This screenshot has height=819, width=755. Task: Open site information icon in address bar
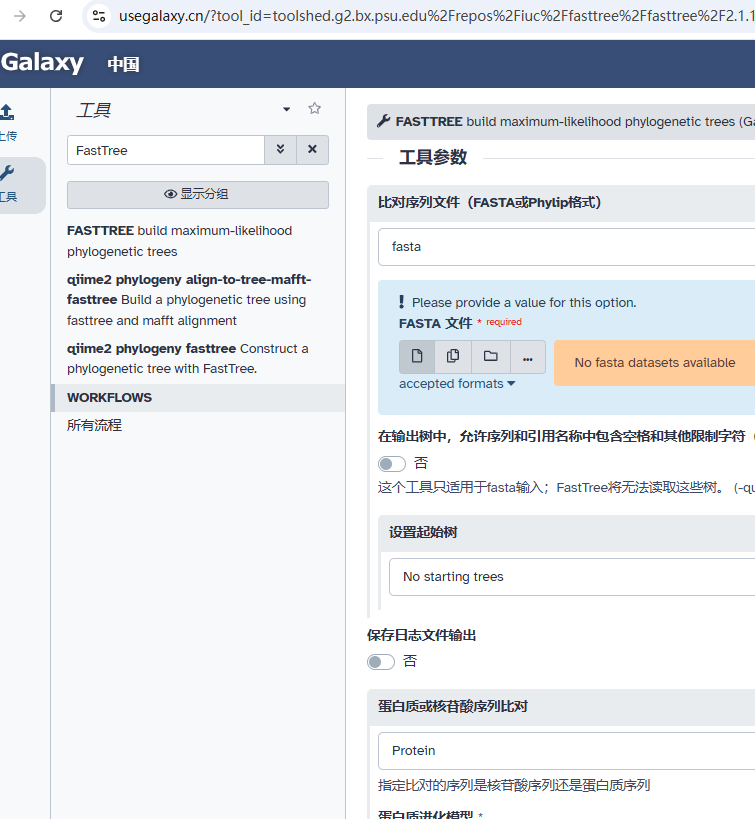(x=99, y=16)
